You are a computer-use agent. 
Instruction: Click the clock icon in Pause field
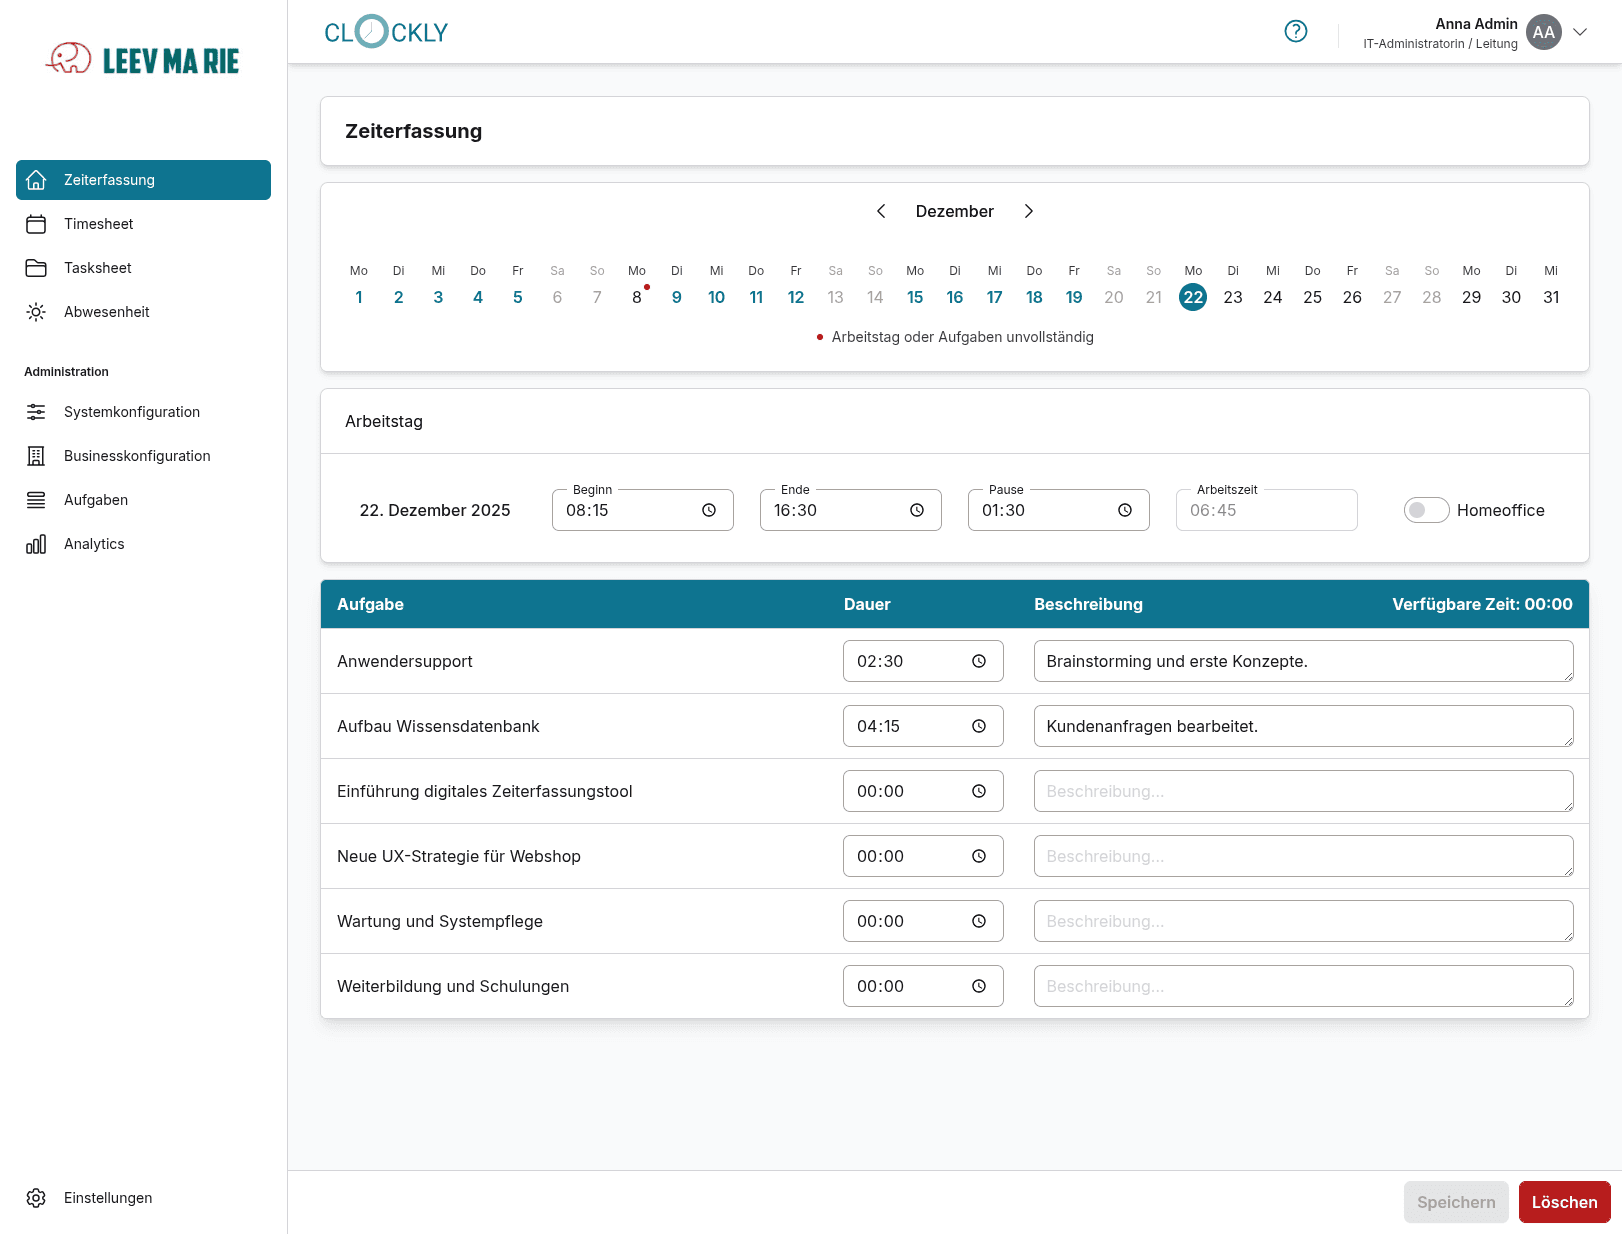click(1125, 510)
